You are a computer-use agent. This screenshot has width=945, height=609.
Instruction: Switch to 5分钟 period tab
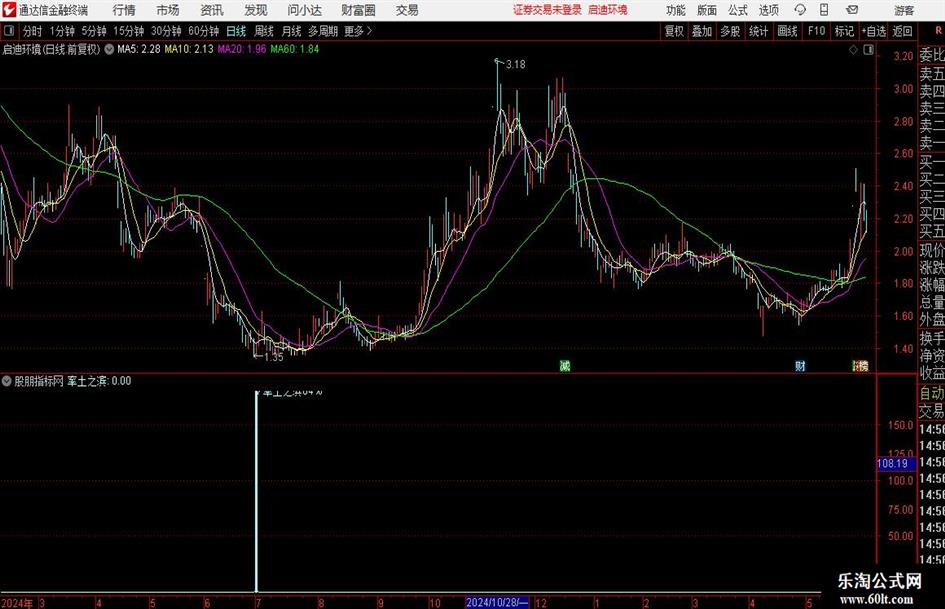click(94, 31)
